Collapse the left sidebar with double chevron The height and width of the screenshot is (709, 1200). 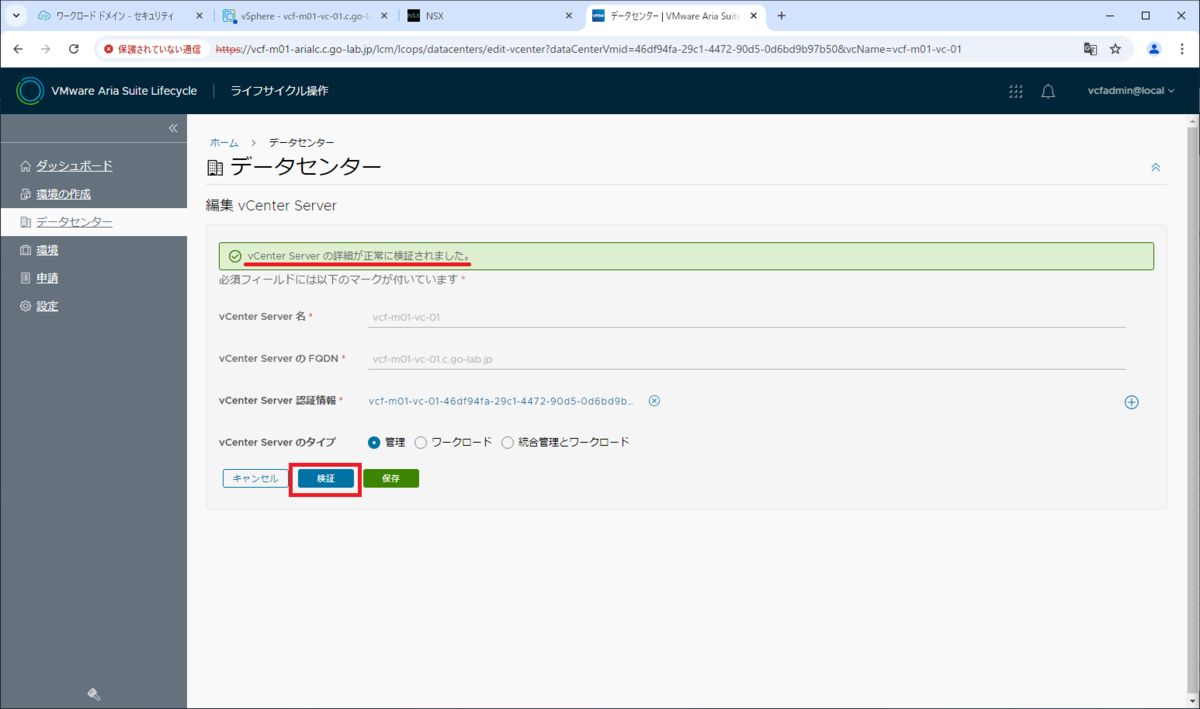pos(172,128)
